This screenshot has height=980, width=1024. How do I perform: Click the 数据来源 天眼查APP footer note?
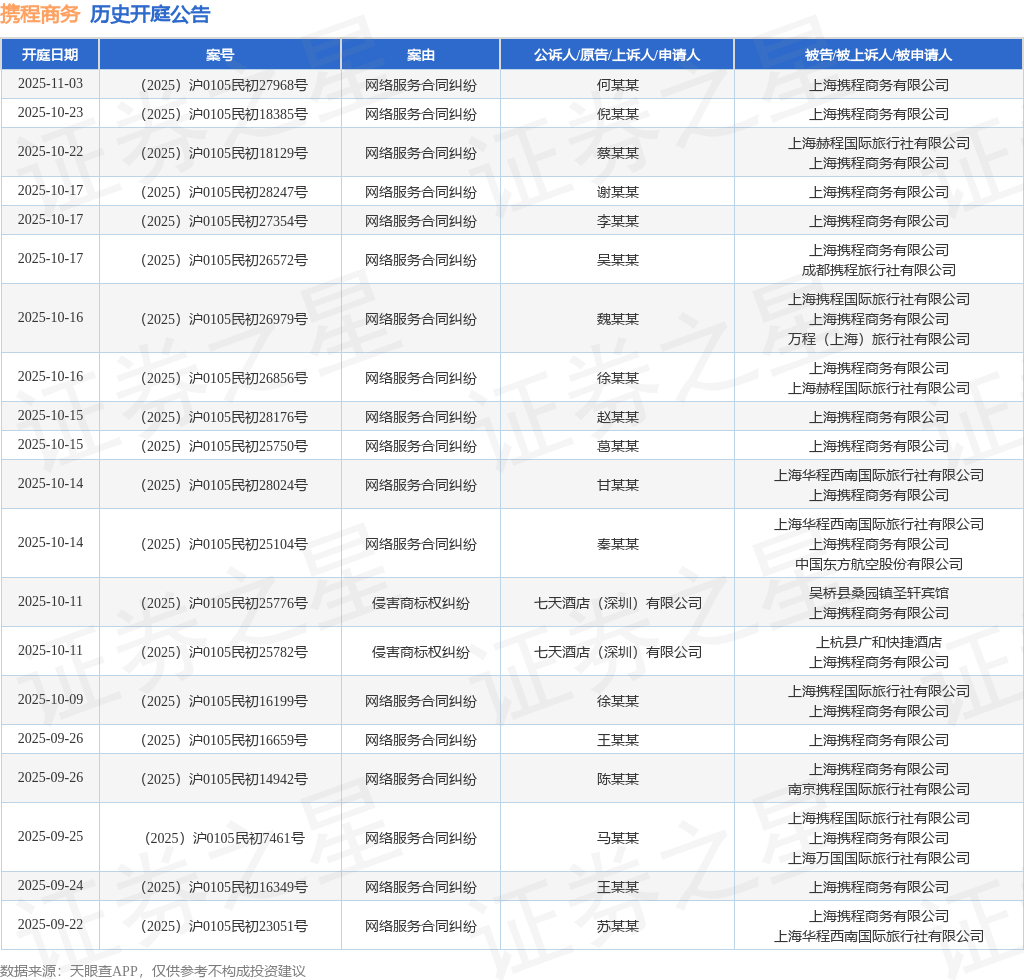coord(153,971)
